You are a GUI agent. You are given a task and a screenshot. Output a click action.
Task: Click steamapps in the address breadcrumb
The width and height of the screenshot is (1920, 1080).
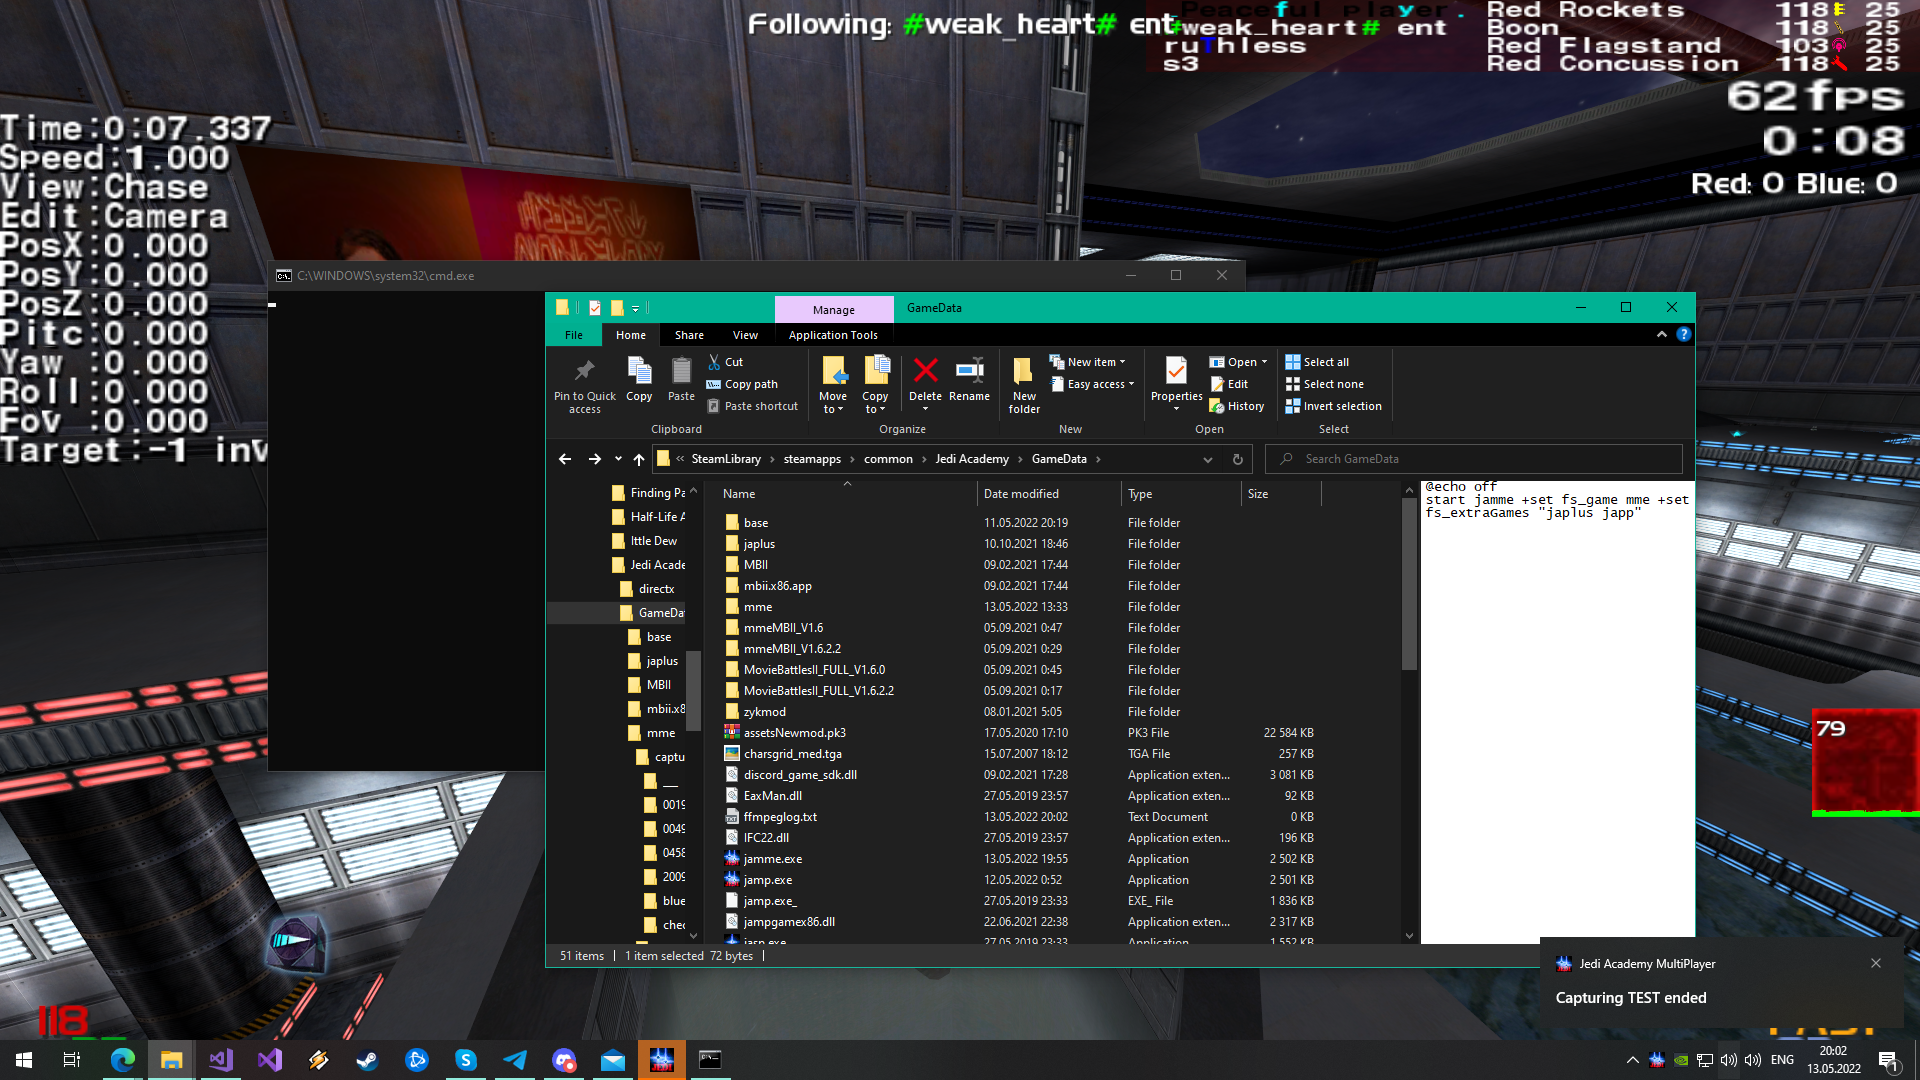(812, 459)
